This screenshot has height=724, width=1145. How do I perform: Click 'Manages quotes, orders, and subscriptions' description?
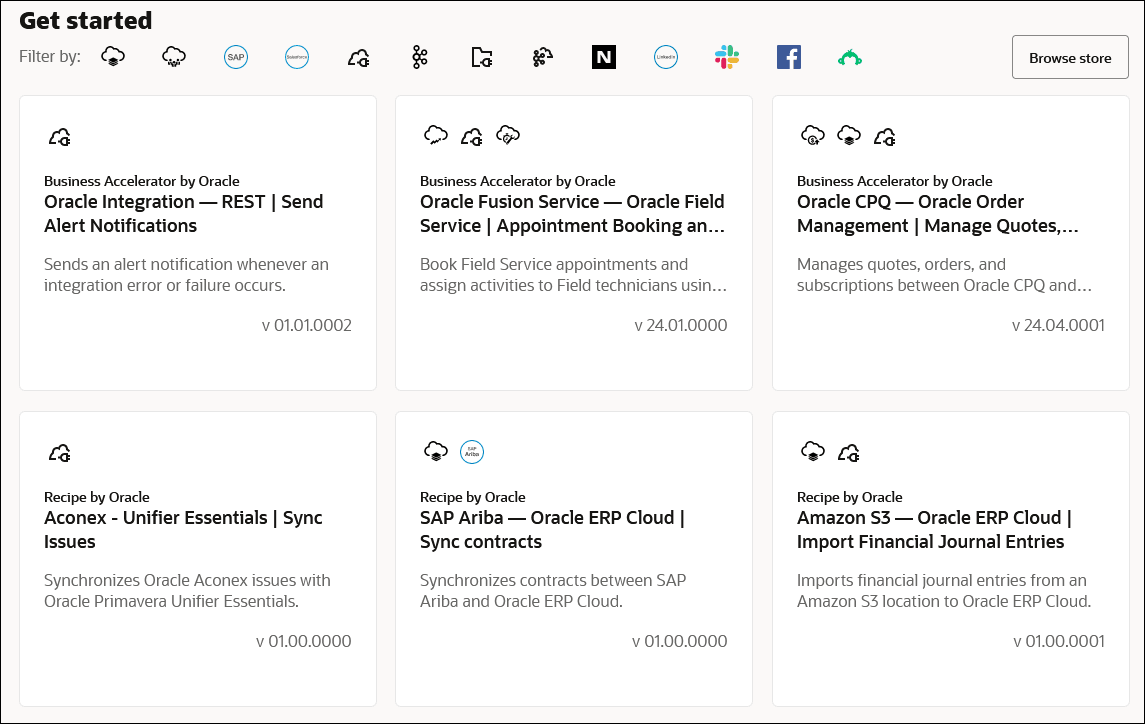tap(944, 275)
